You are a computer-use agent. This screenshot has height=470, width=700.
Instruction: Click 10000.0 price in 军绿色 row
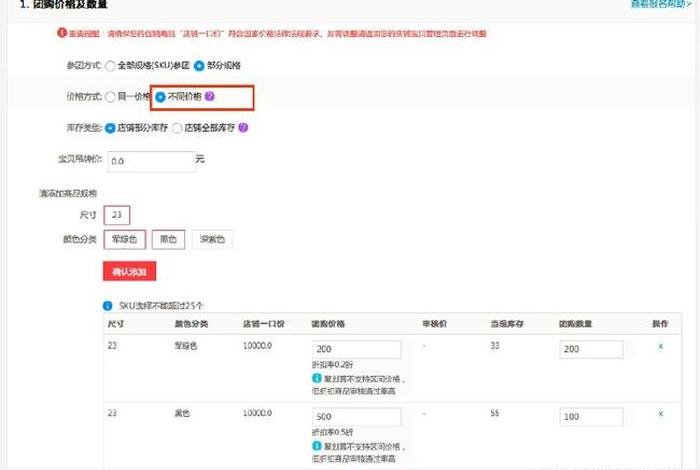[257, 345]
